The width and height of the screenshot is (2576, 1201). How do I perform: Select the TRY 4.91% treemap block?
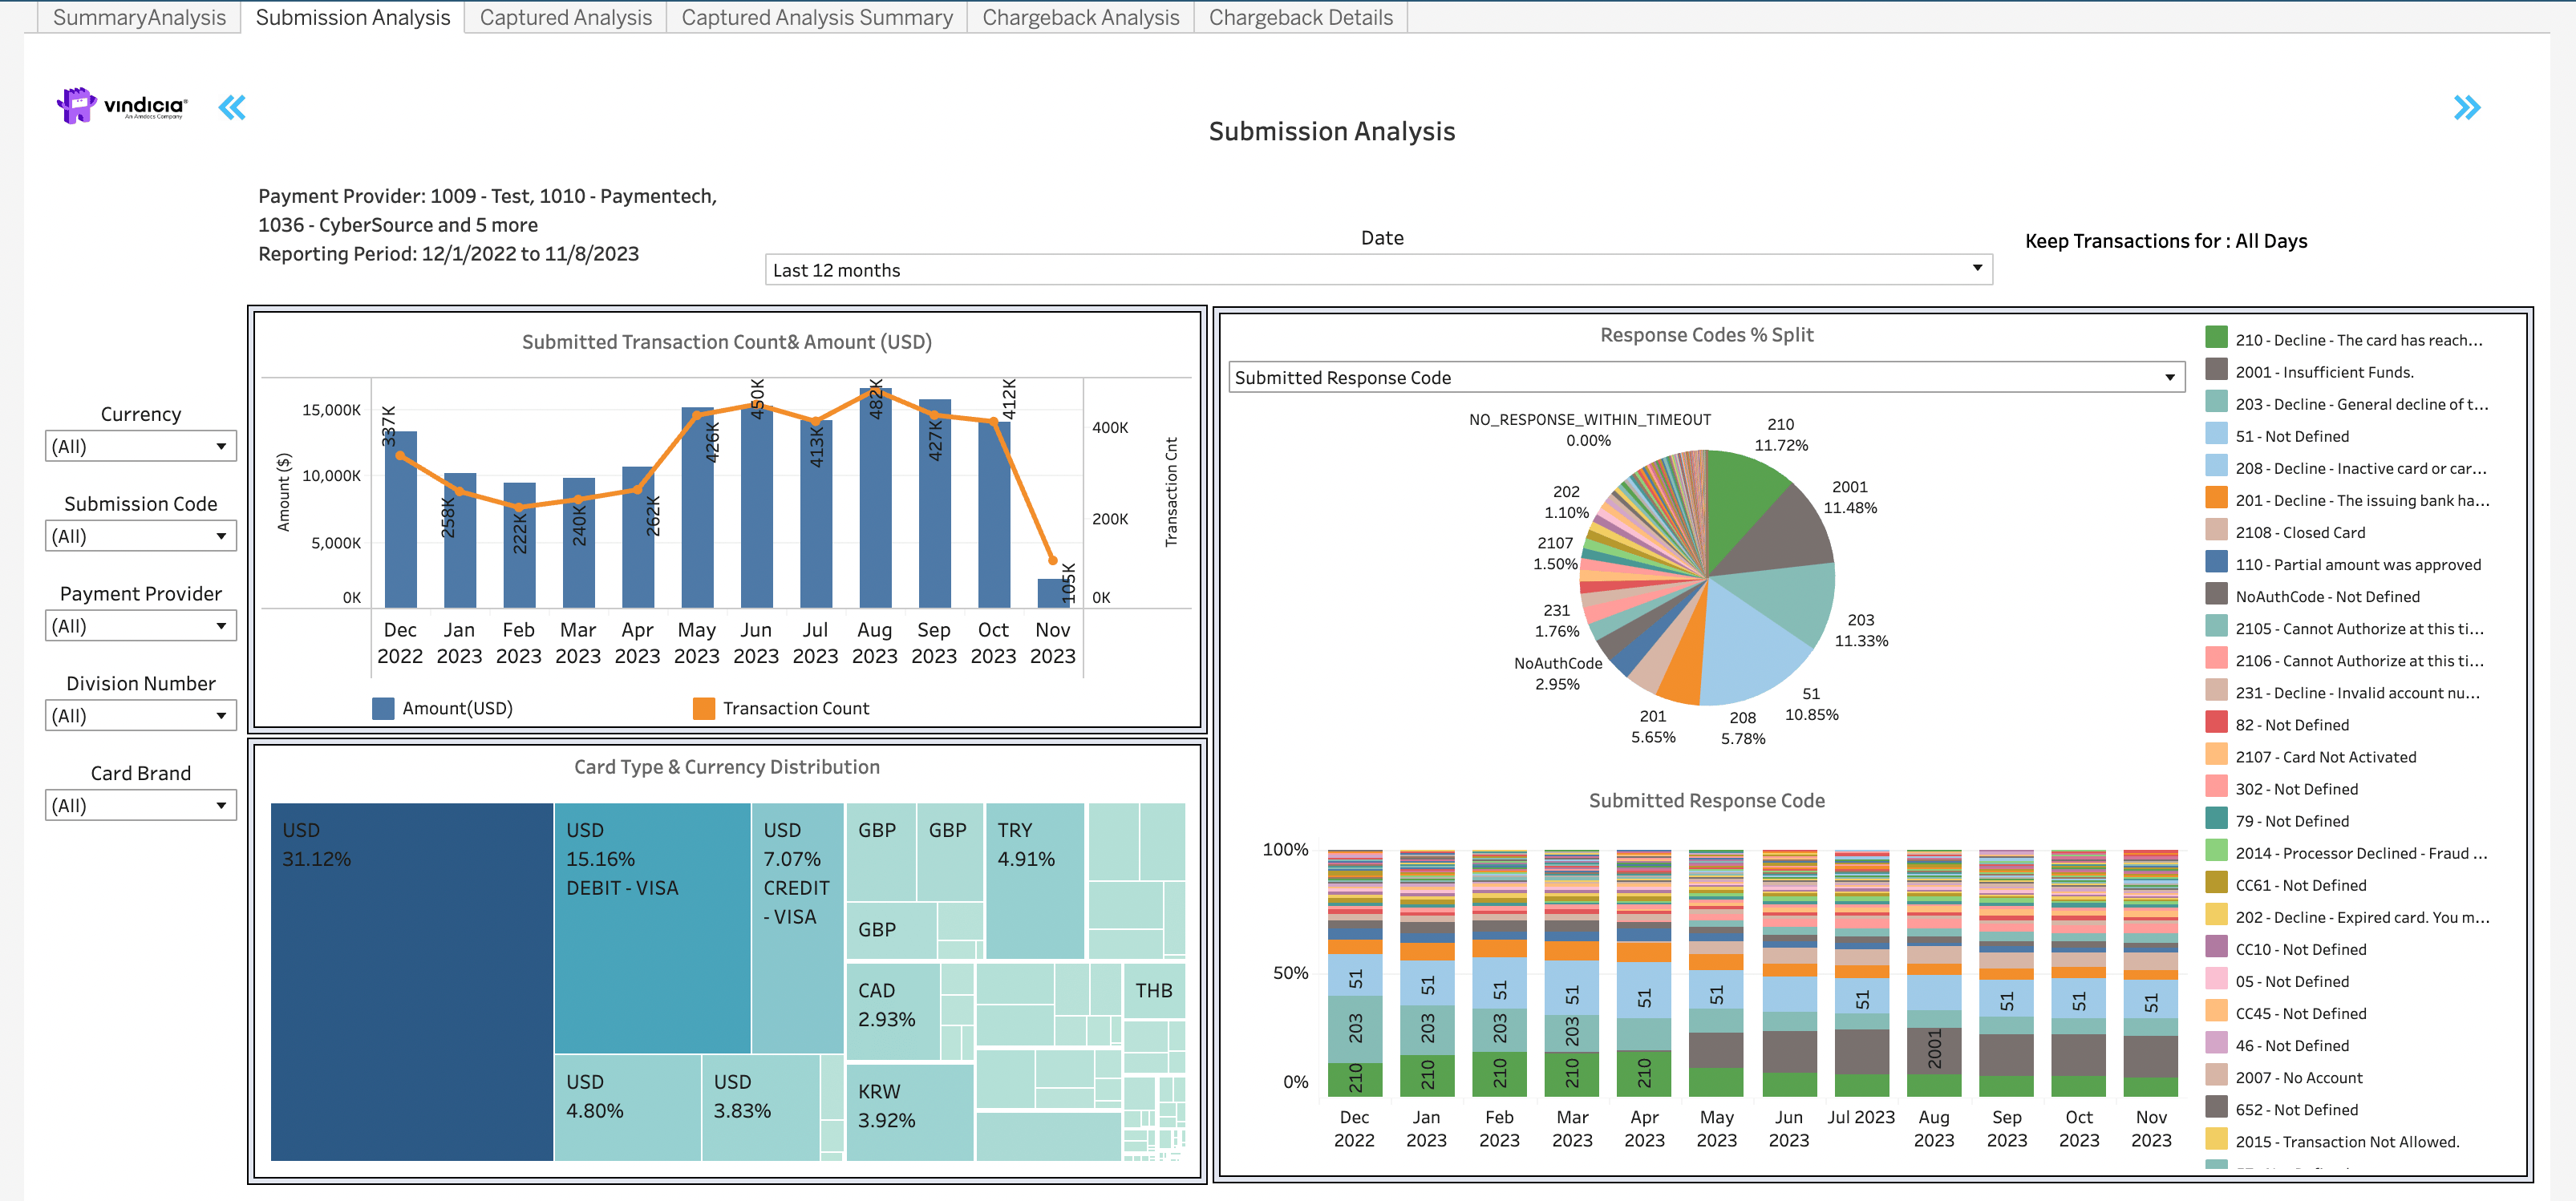tap(1035, 881)
